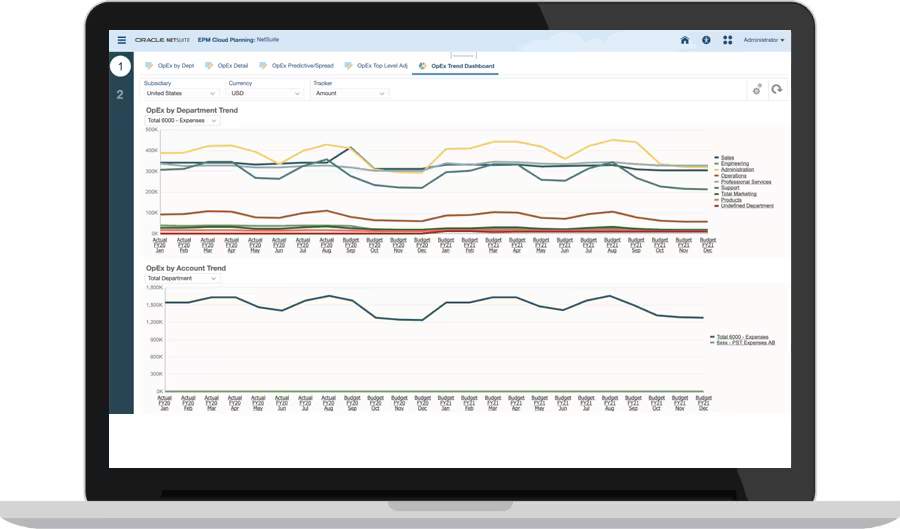Refresh the dashboard with the refresh icon

click(776, 89)
